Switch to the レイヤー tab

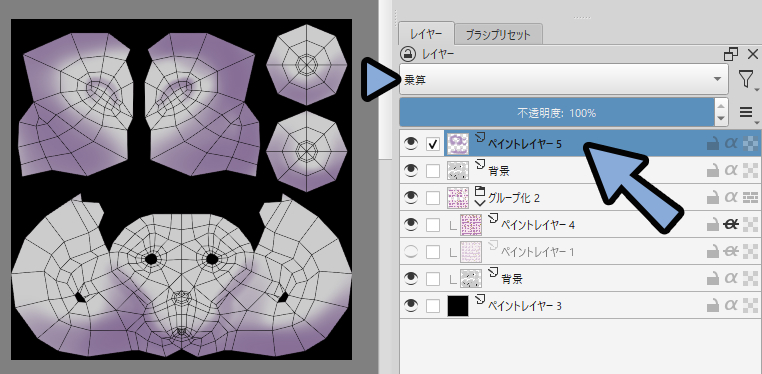tap(426, 34)
